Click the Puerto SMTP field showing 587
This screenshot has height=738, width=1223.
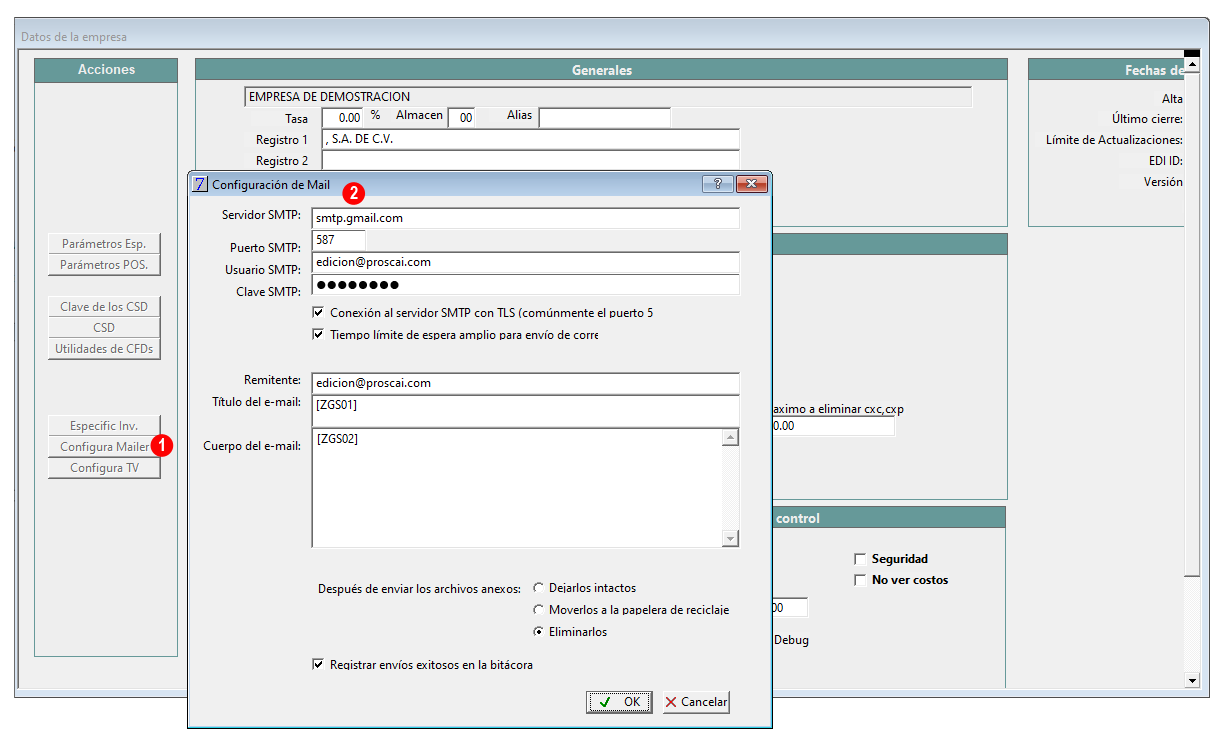pos(339,240)
